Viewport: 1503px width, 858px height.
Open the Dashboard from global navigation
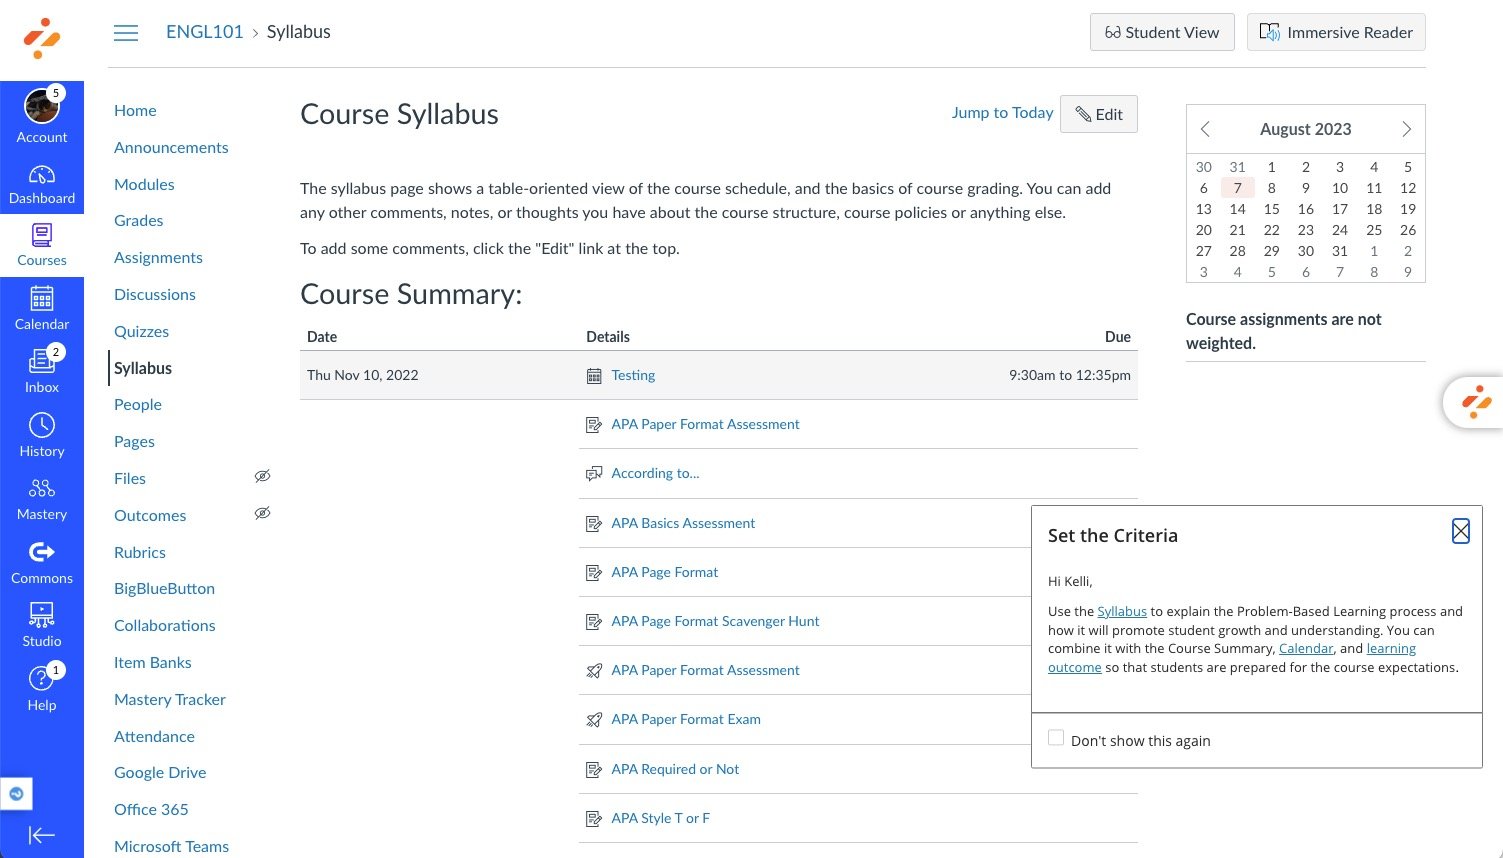[42, 184]
